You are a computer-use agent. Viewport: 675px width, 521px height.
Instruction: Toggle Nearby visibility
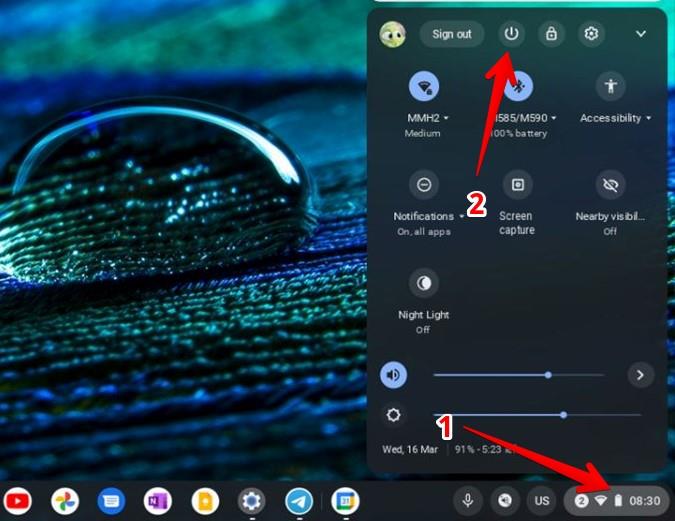[610, 185]
